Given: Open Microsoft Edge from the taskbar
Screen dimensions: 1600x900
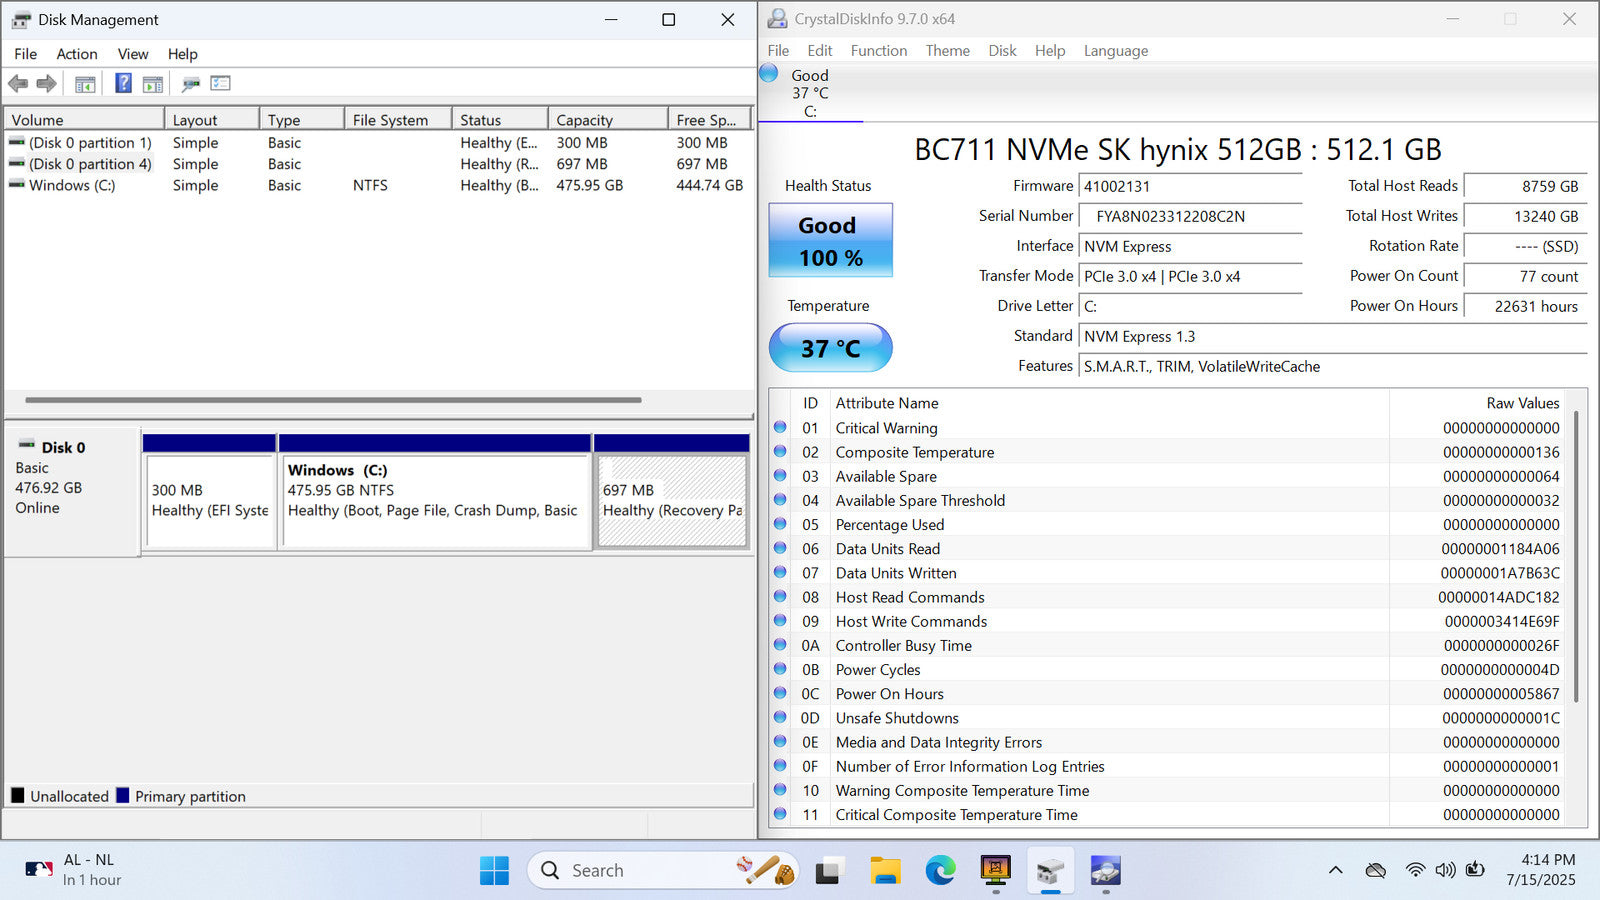Looking at the screenshot, I should click(x=940, y=871).
